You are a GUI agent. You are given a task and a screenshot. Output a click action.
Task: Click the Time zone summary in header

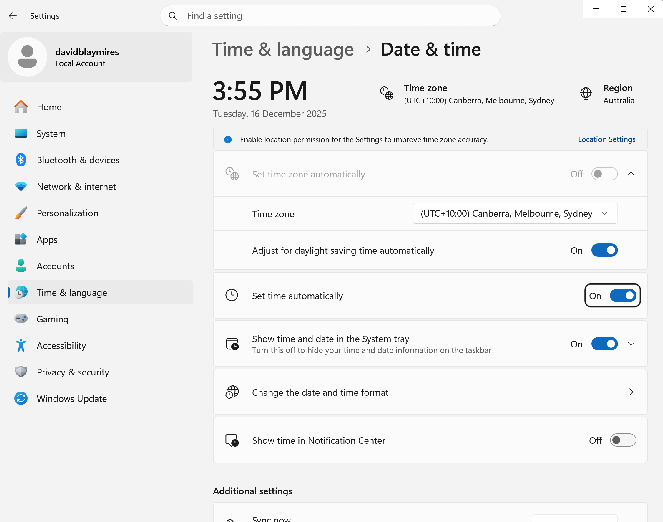click(x=467, y=94)
